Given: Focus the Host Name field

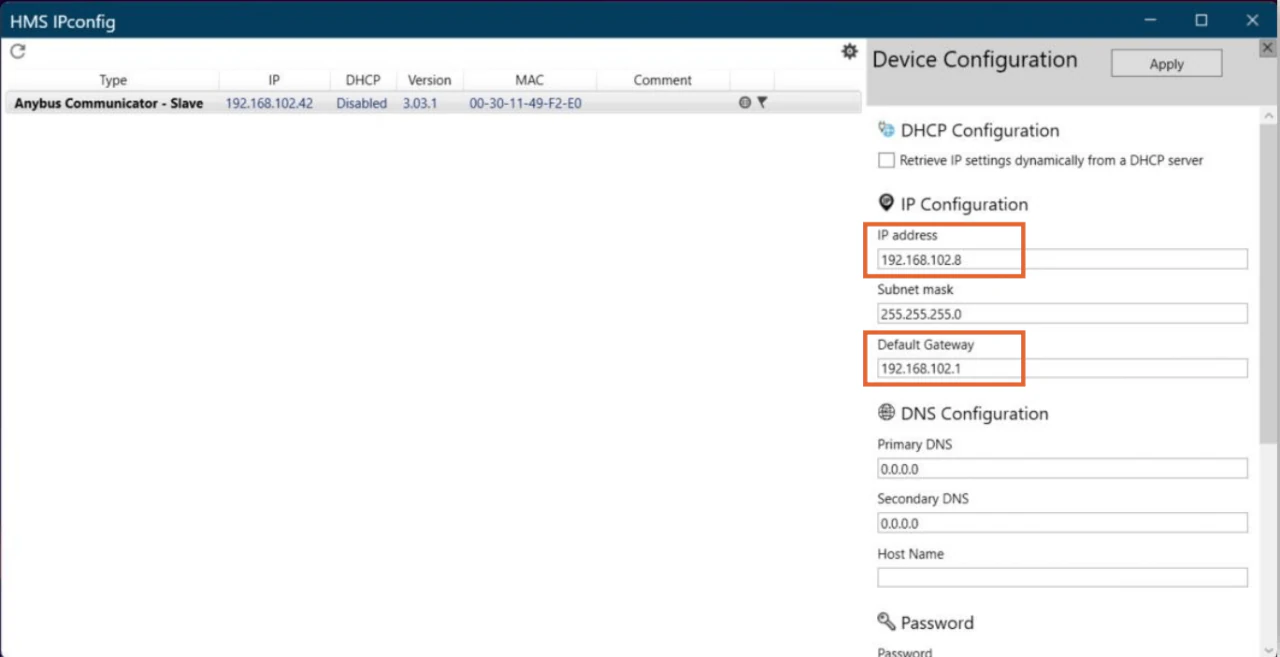Looking at the screenshot, I should [x=1062, y=577].
